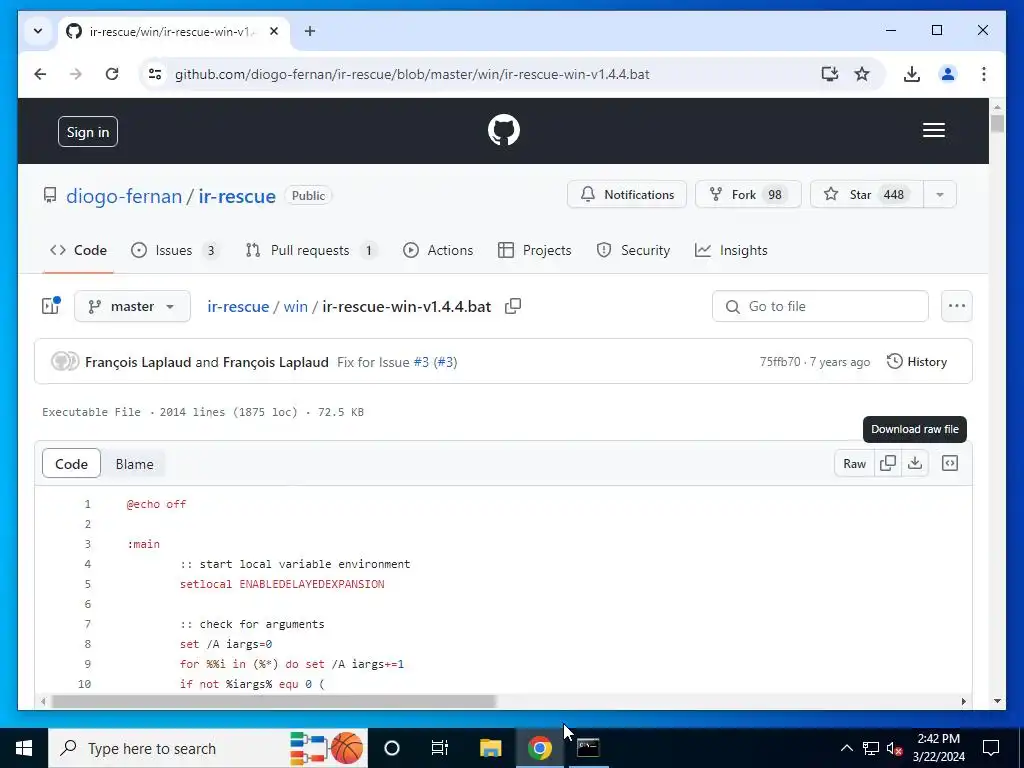Click the horizontal scrollbar thumb
The image size is (1024, 768).
pyautogui.click(x=274, y=701)
